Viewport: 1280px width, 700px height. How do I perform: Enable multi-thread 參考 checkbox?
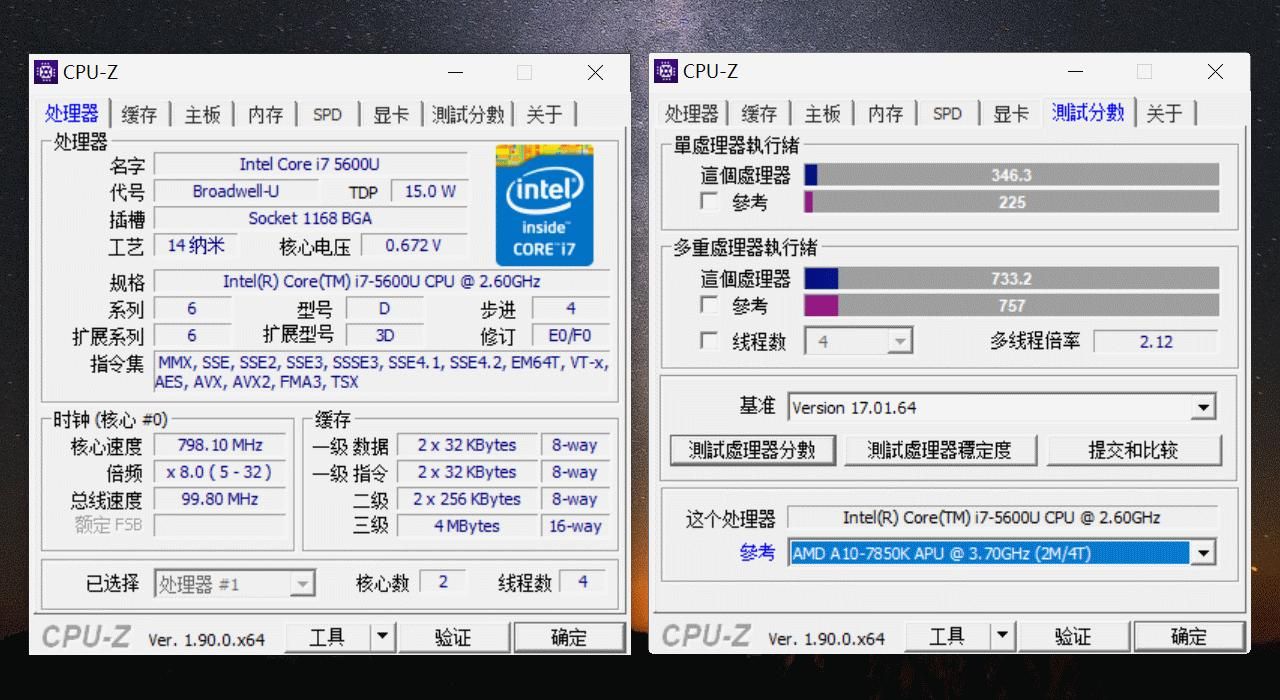pos(710,305)
